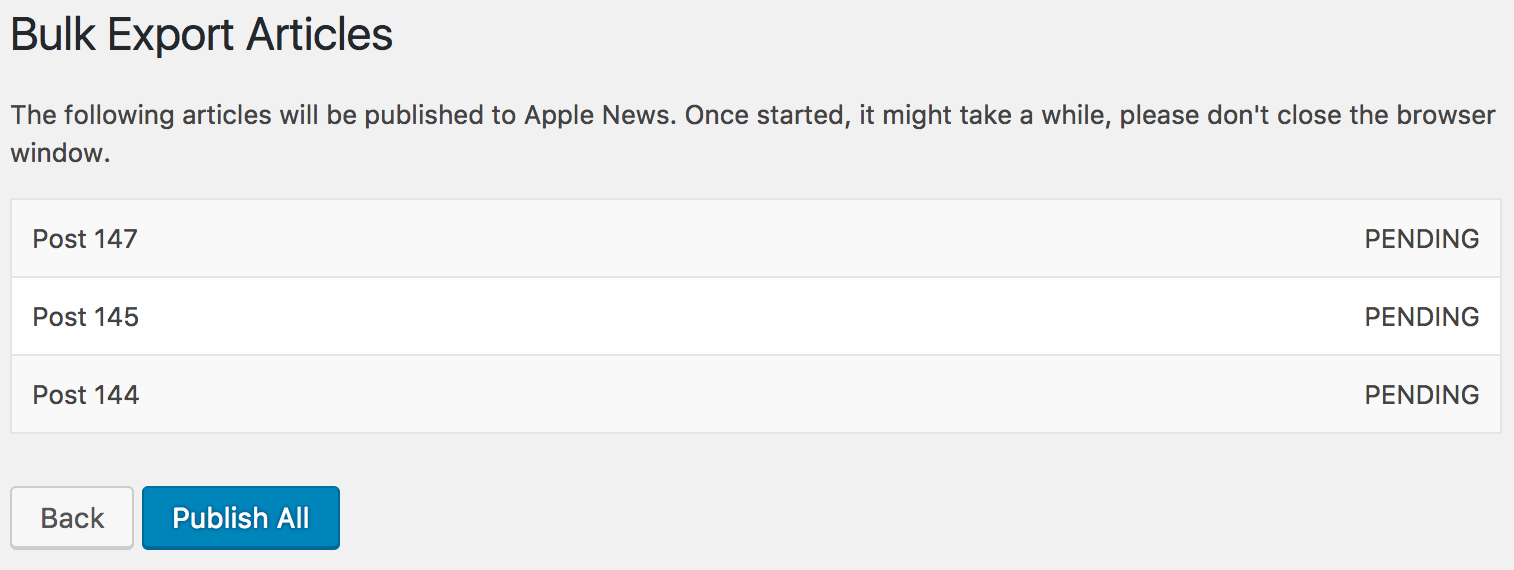1514x570 pixels.
Task: Click the word Articles in the heading
Action: (x=320, y=35)
